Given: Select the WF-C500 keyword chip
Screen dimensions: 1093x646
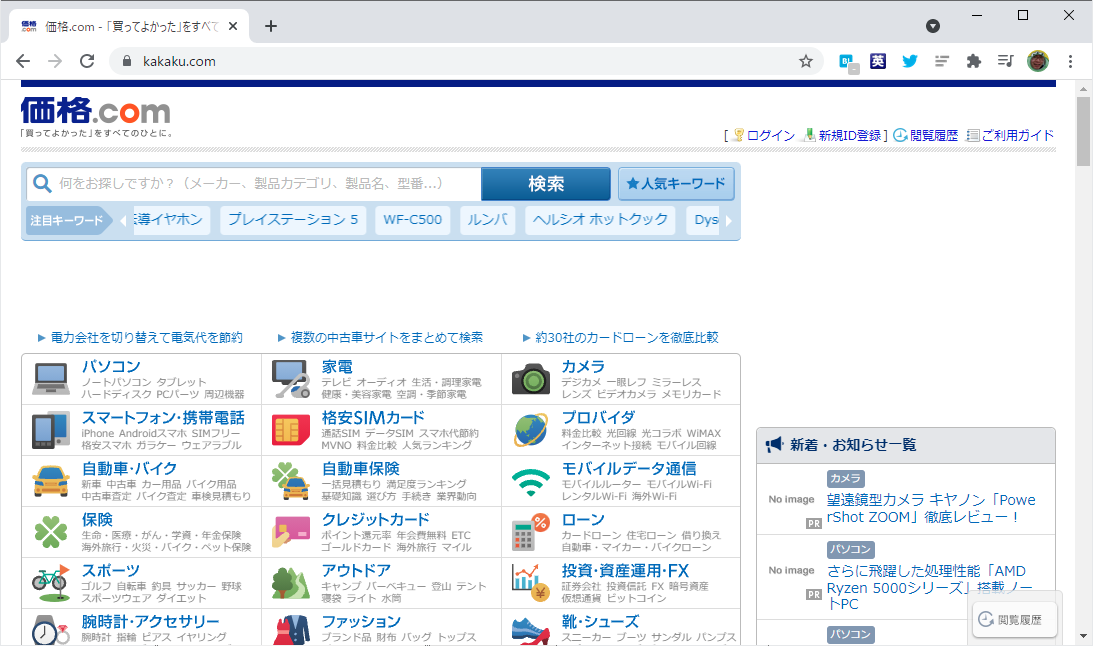Looking at the screenshot, I should click(413, 220).
